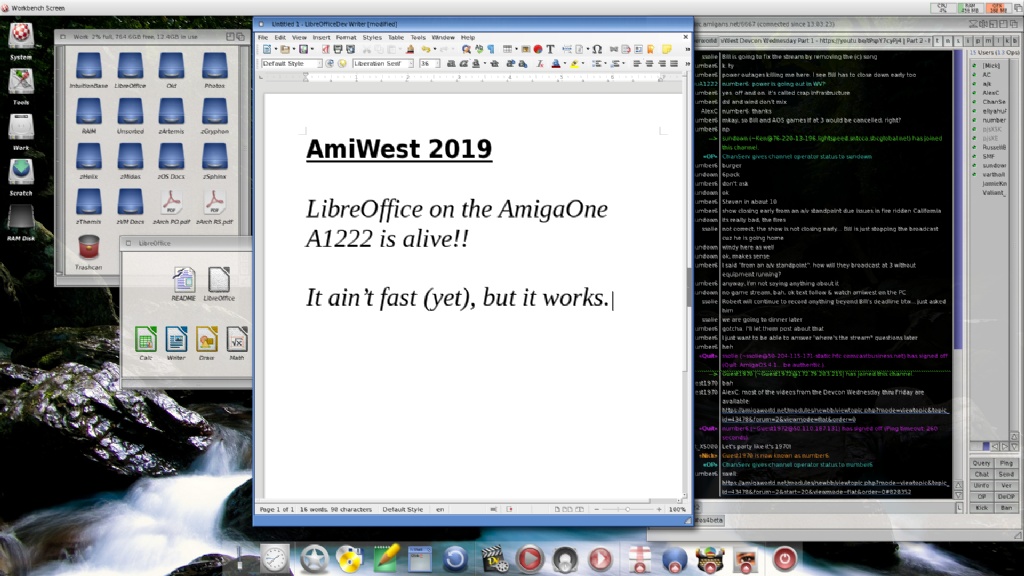Launch Calc from the LibreOffice drawer

coord(146,344)
